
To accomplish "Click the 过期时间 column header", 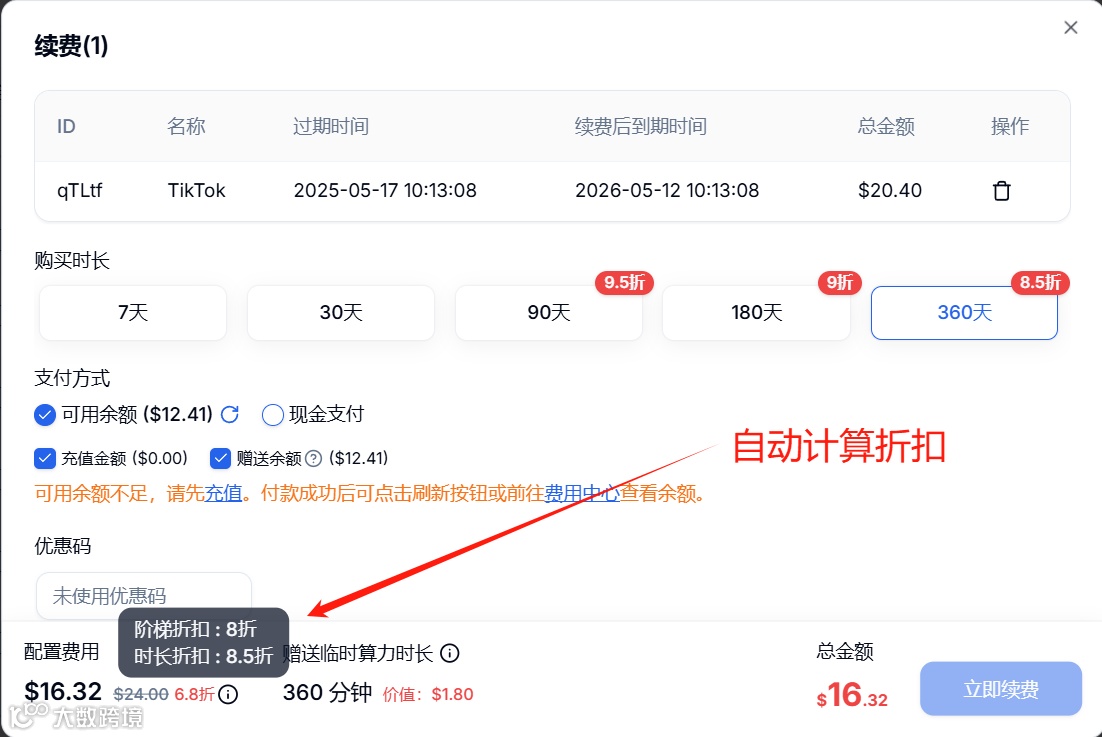I will pos(331,126).
